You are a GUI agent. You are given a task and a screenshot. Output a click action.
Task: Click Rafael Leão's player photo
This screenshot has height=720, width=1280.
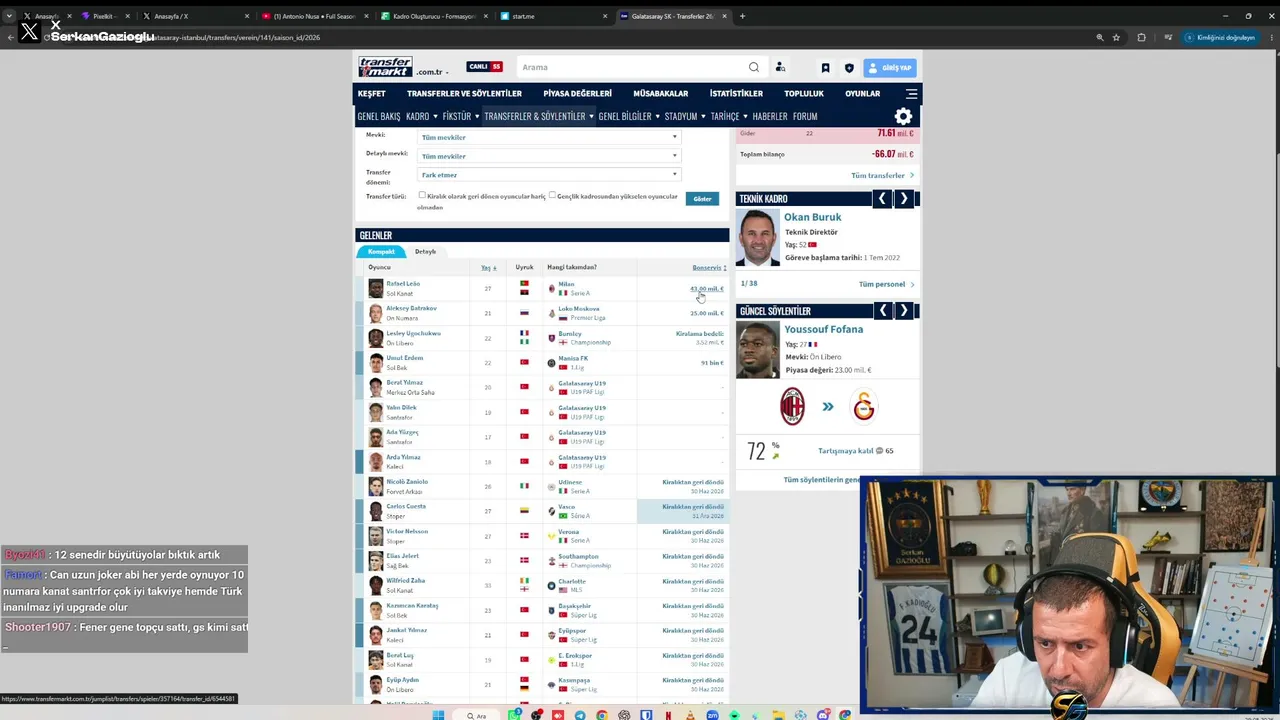(376, 288)
